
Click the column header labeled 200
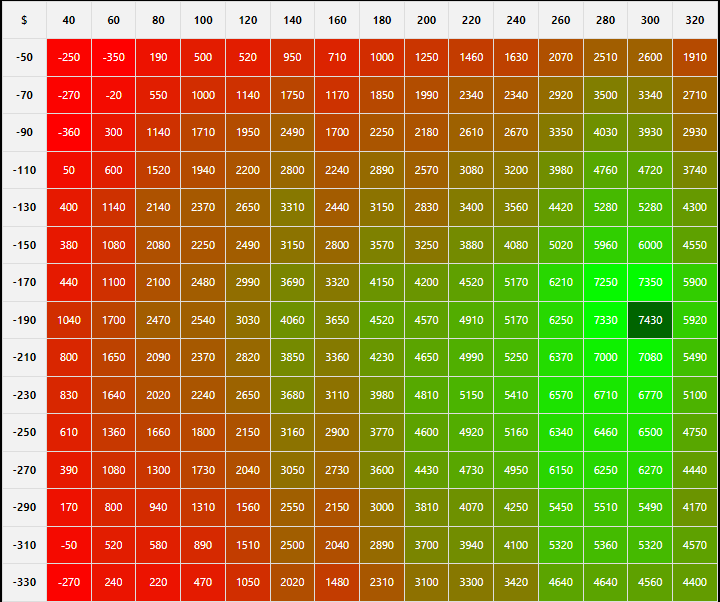tap(426, 20)
